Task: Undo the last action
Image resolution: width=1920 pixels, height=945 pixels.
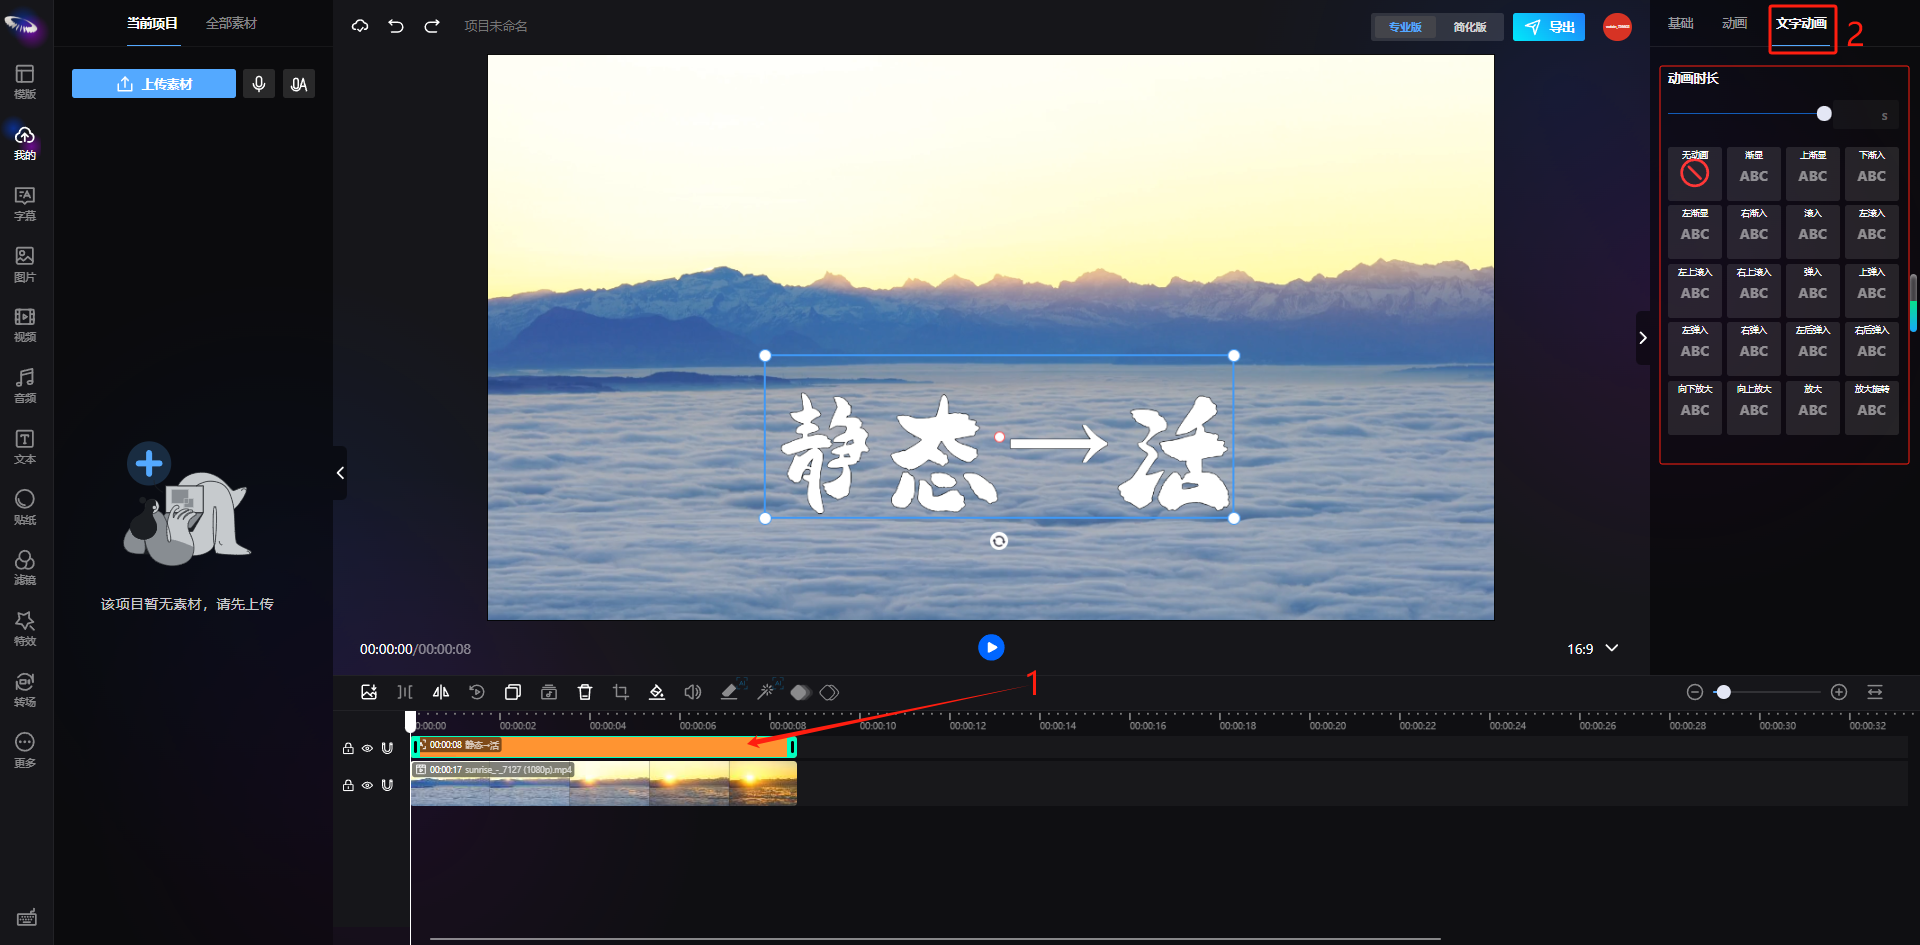Action: point(396,26)
